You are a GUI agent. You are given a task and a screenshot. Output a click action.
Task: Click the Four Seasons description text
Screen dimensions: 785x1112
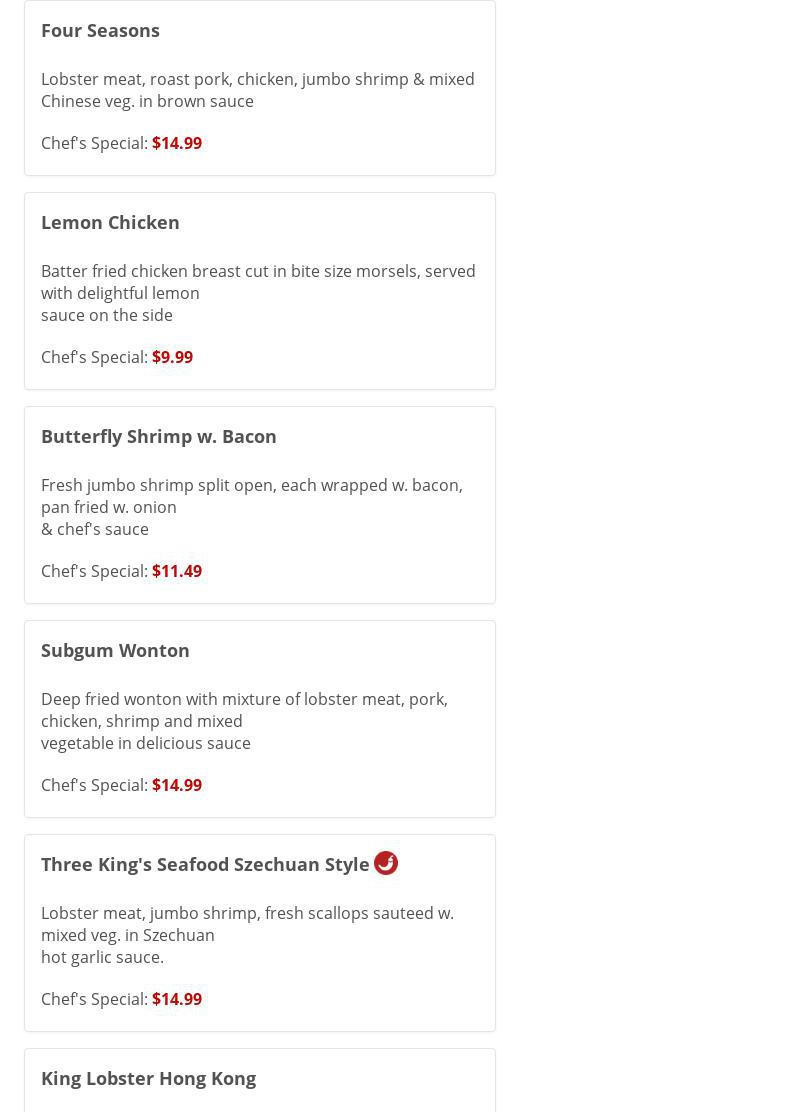point(257,90)
